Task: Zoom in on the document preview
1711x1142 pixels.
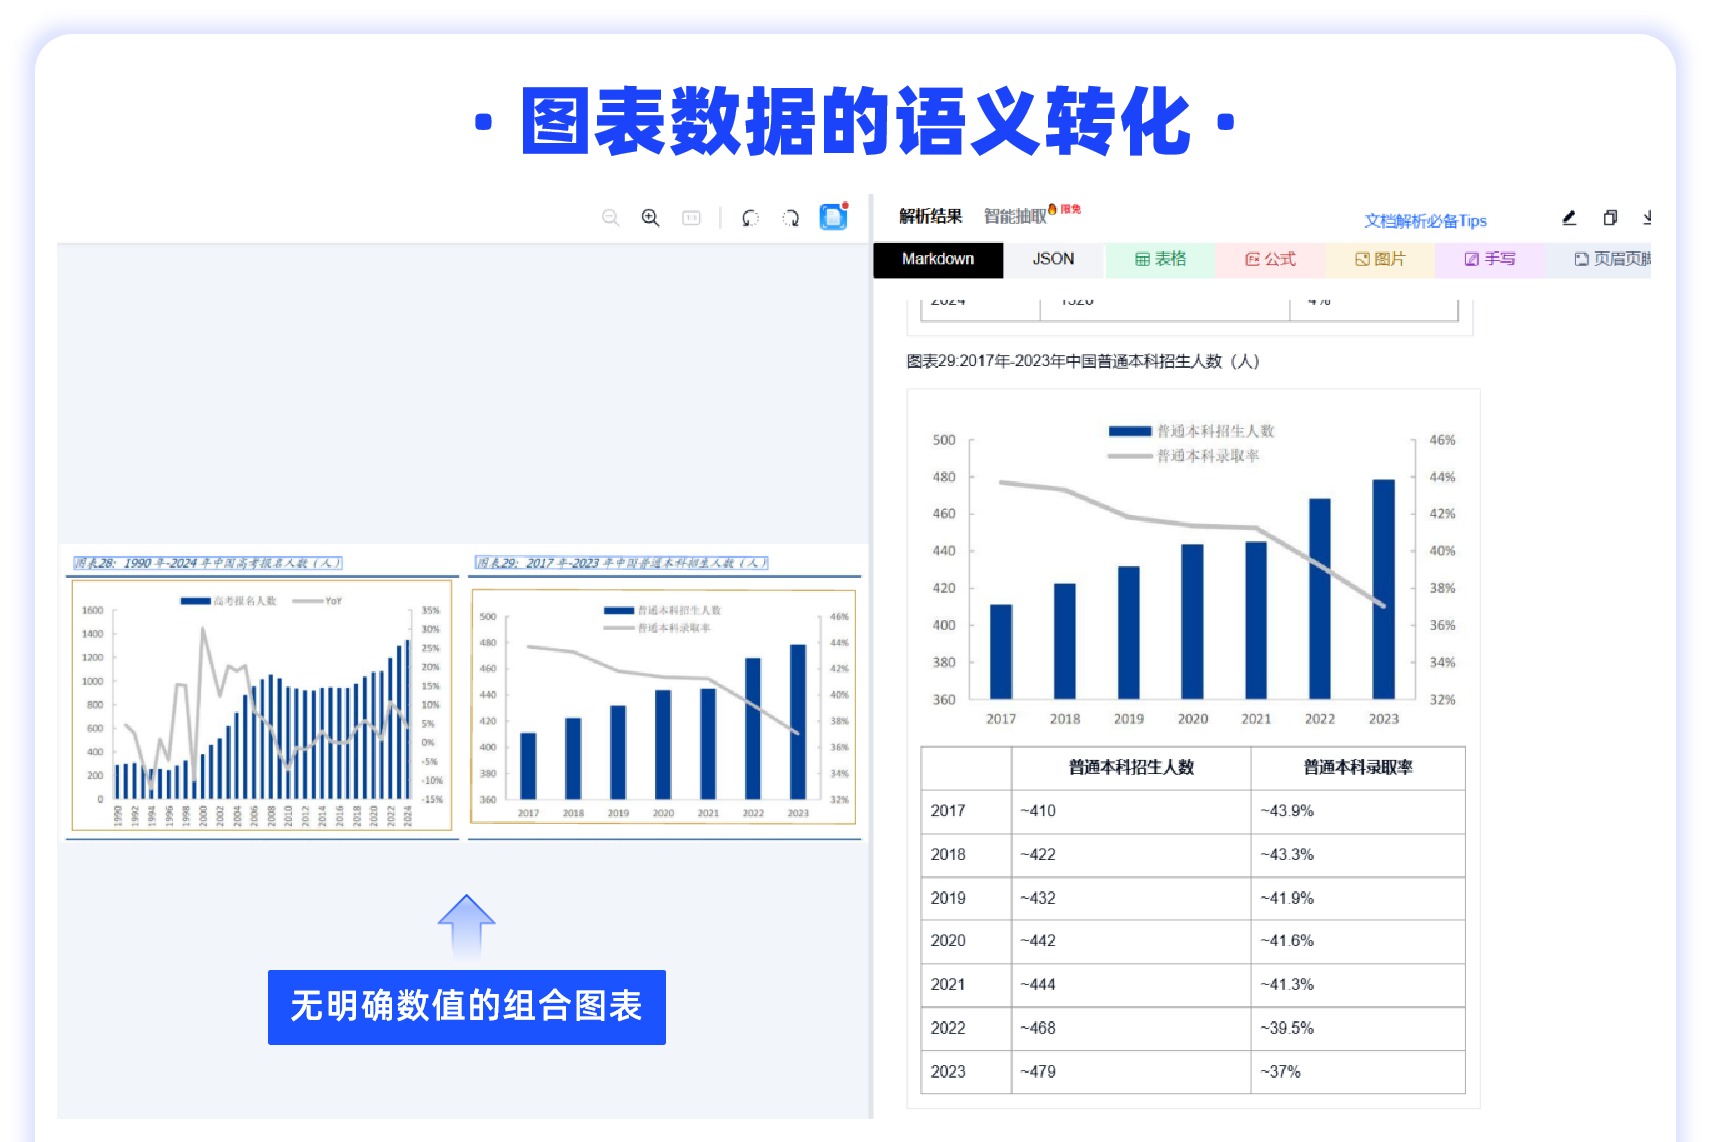Action: (650, 217)
